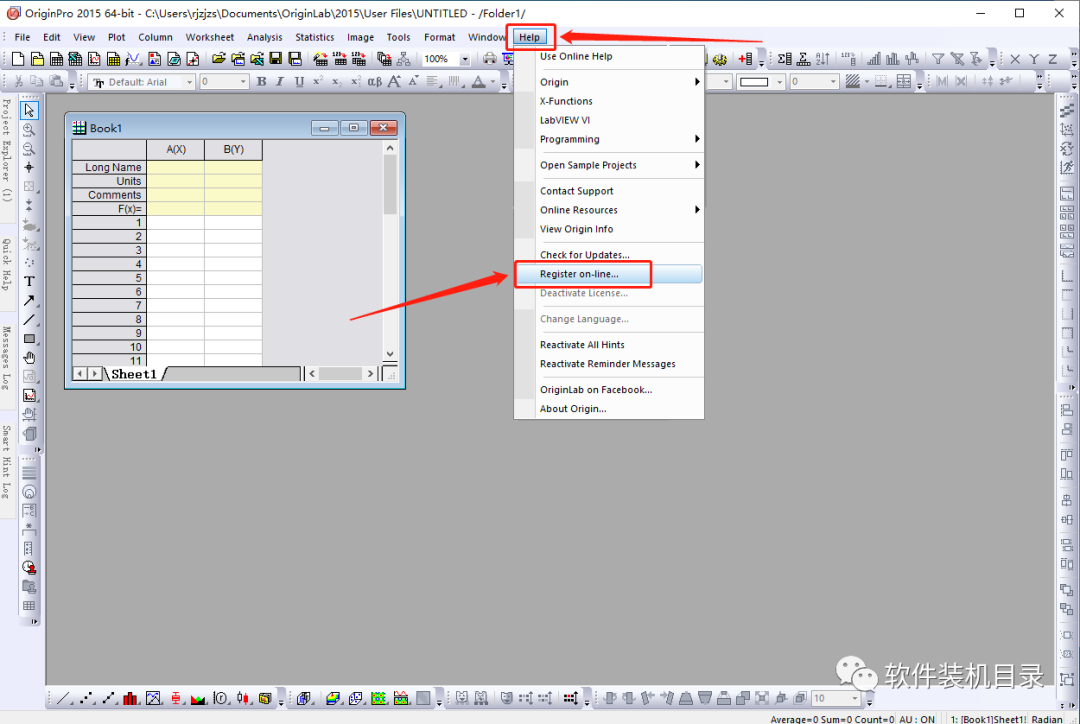Set column as X with the X icon

[x=1015, y=59]
